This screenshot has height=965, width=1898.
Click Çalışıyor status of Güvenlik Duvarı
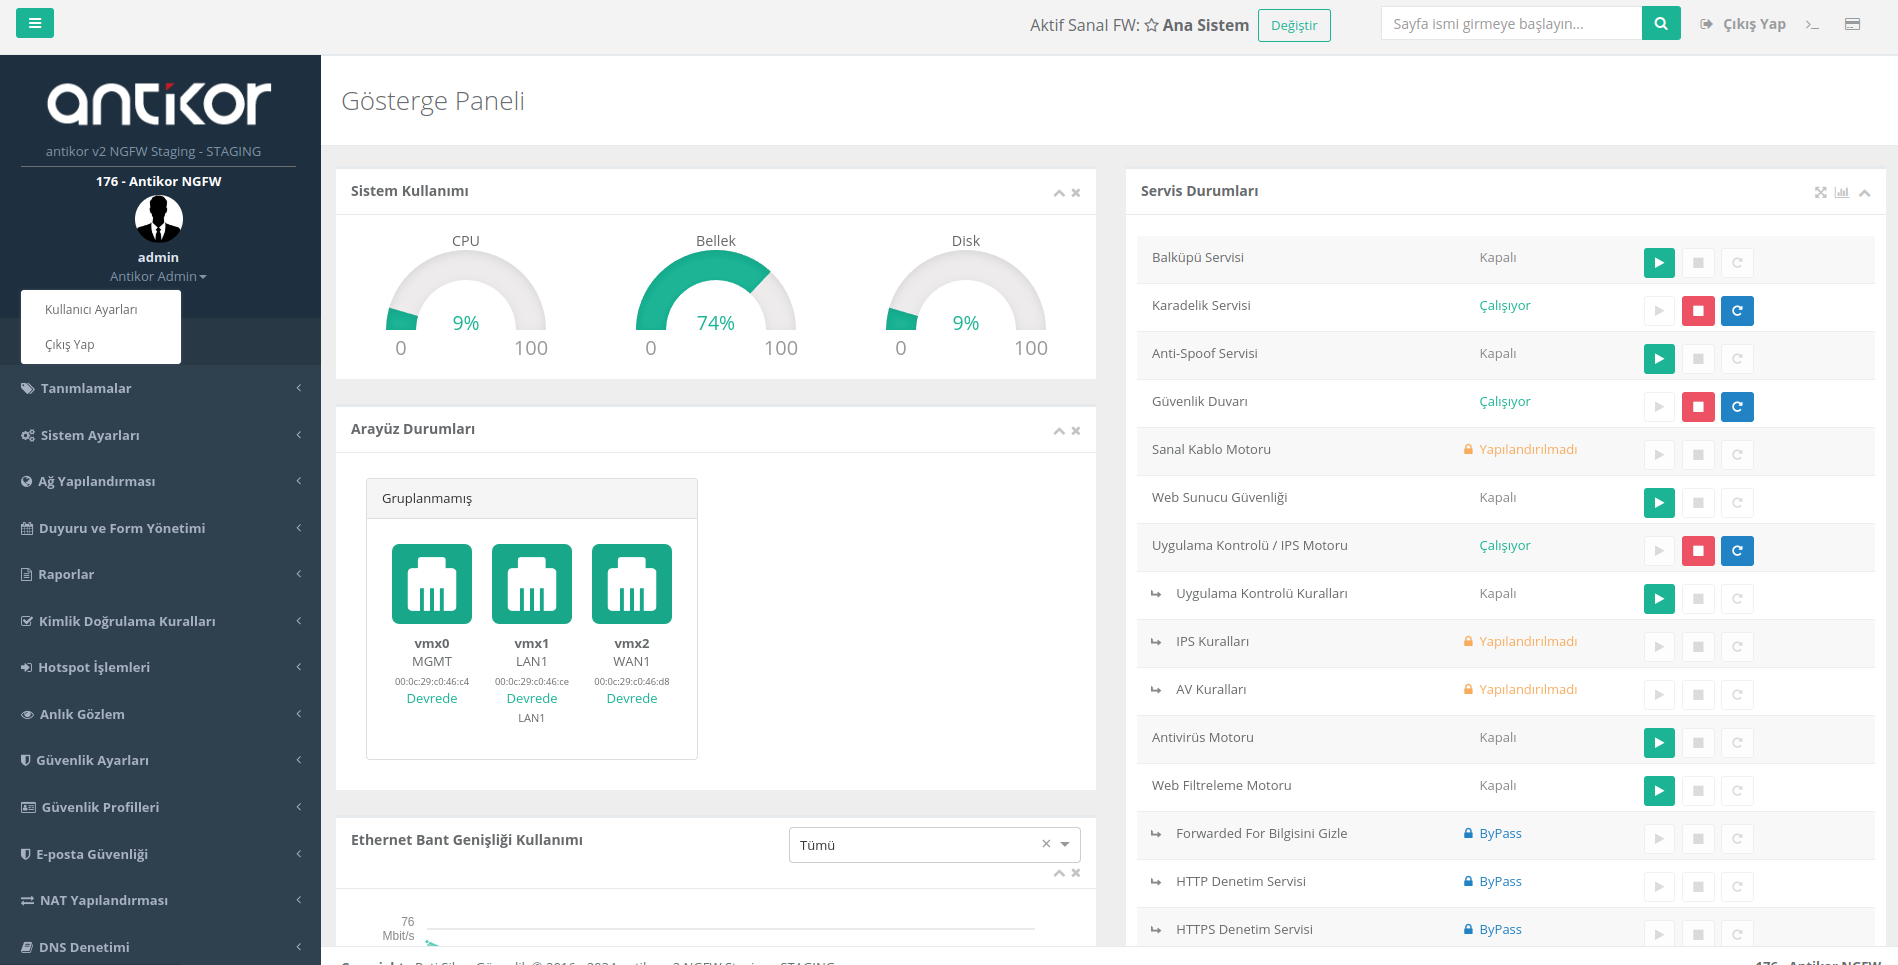tap(1505, 401)
